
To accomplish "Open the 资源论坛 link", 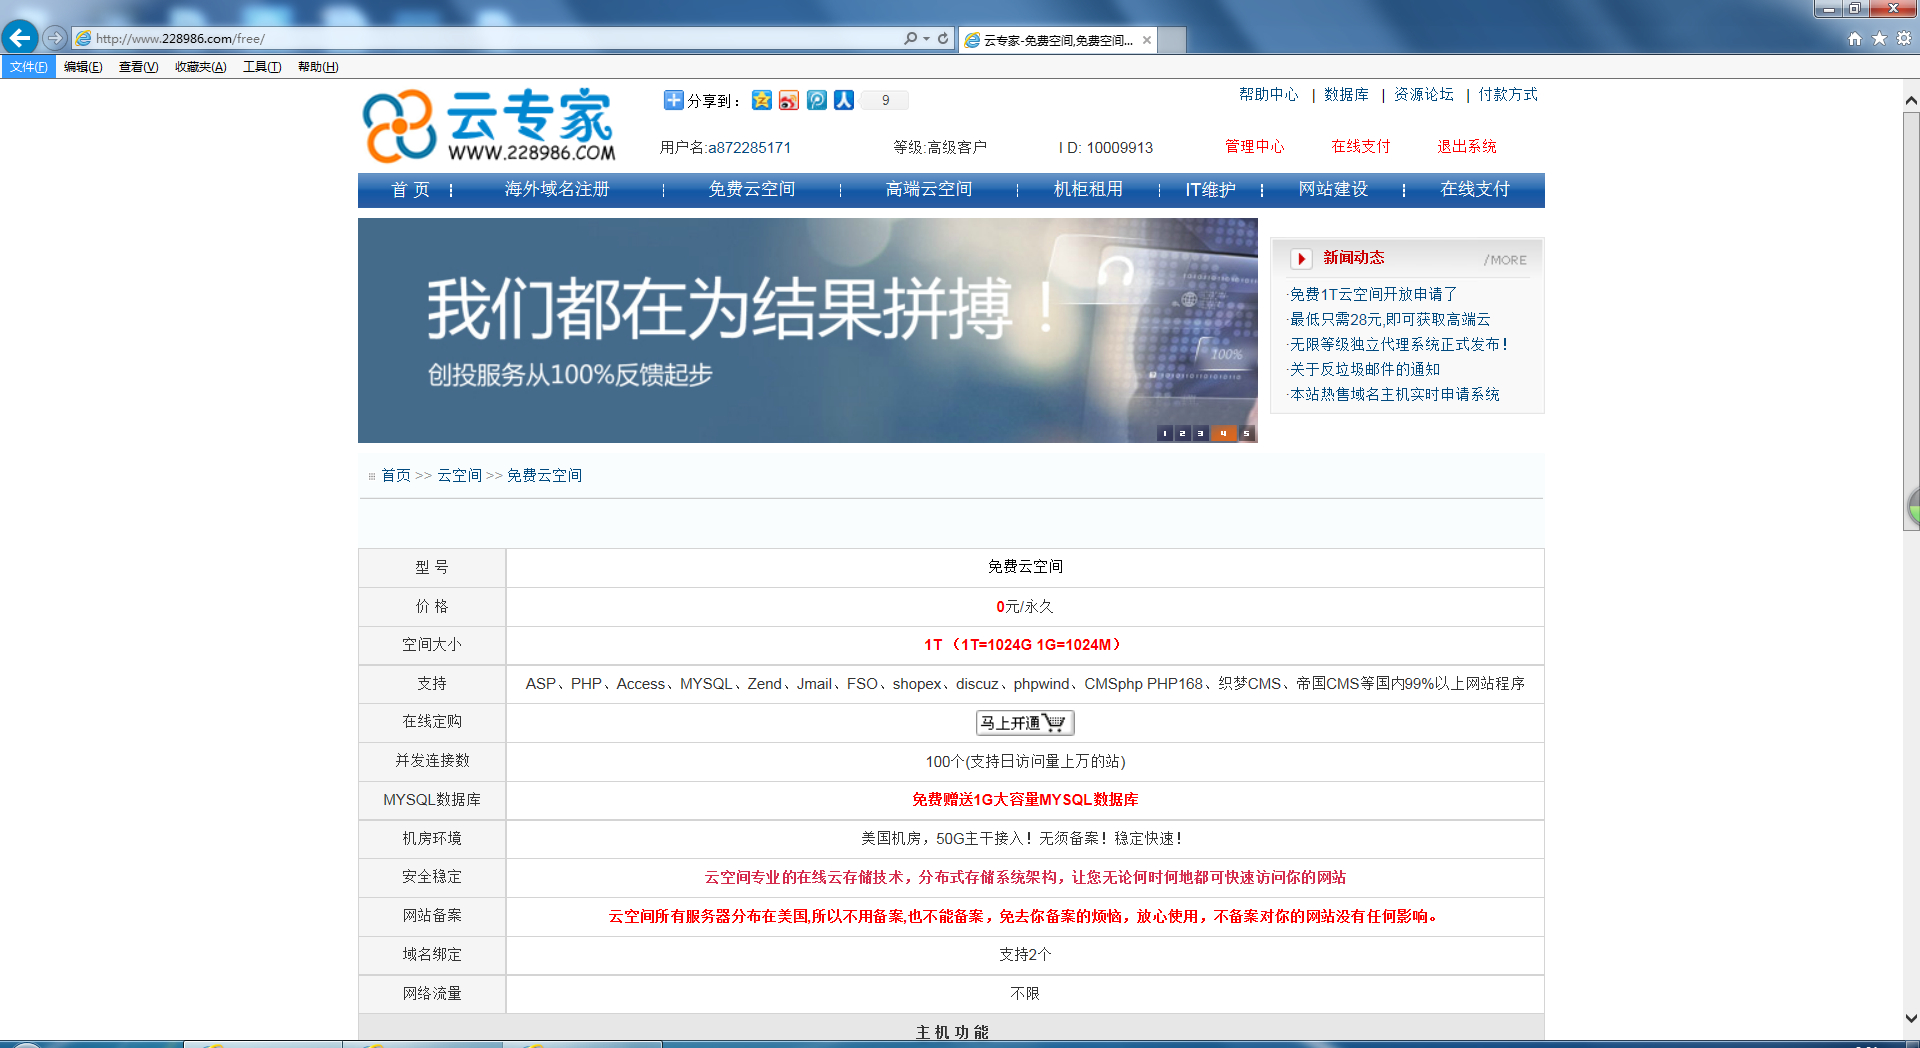I will (x=1424, y=94).
